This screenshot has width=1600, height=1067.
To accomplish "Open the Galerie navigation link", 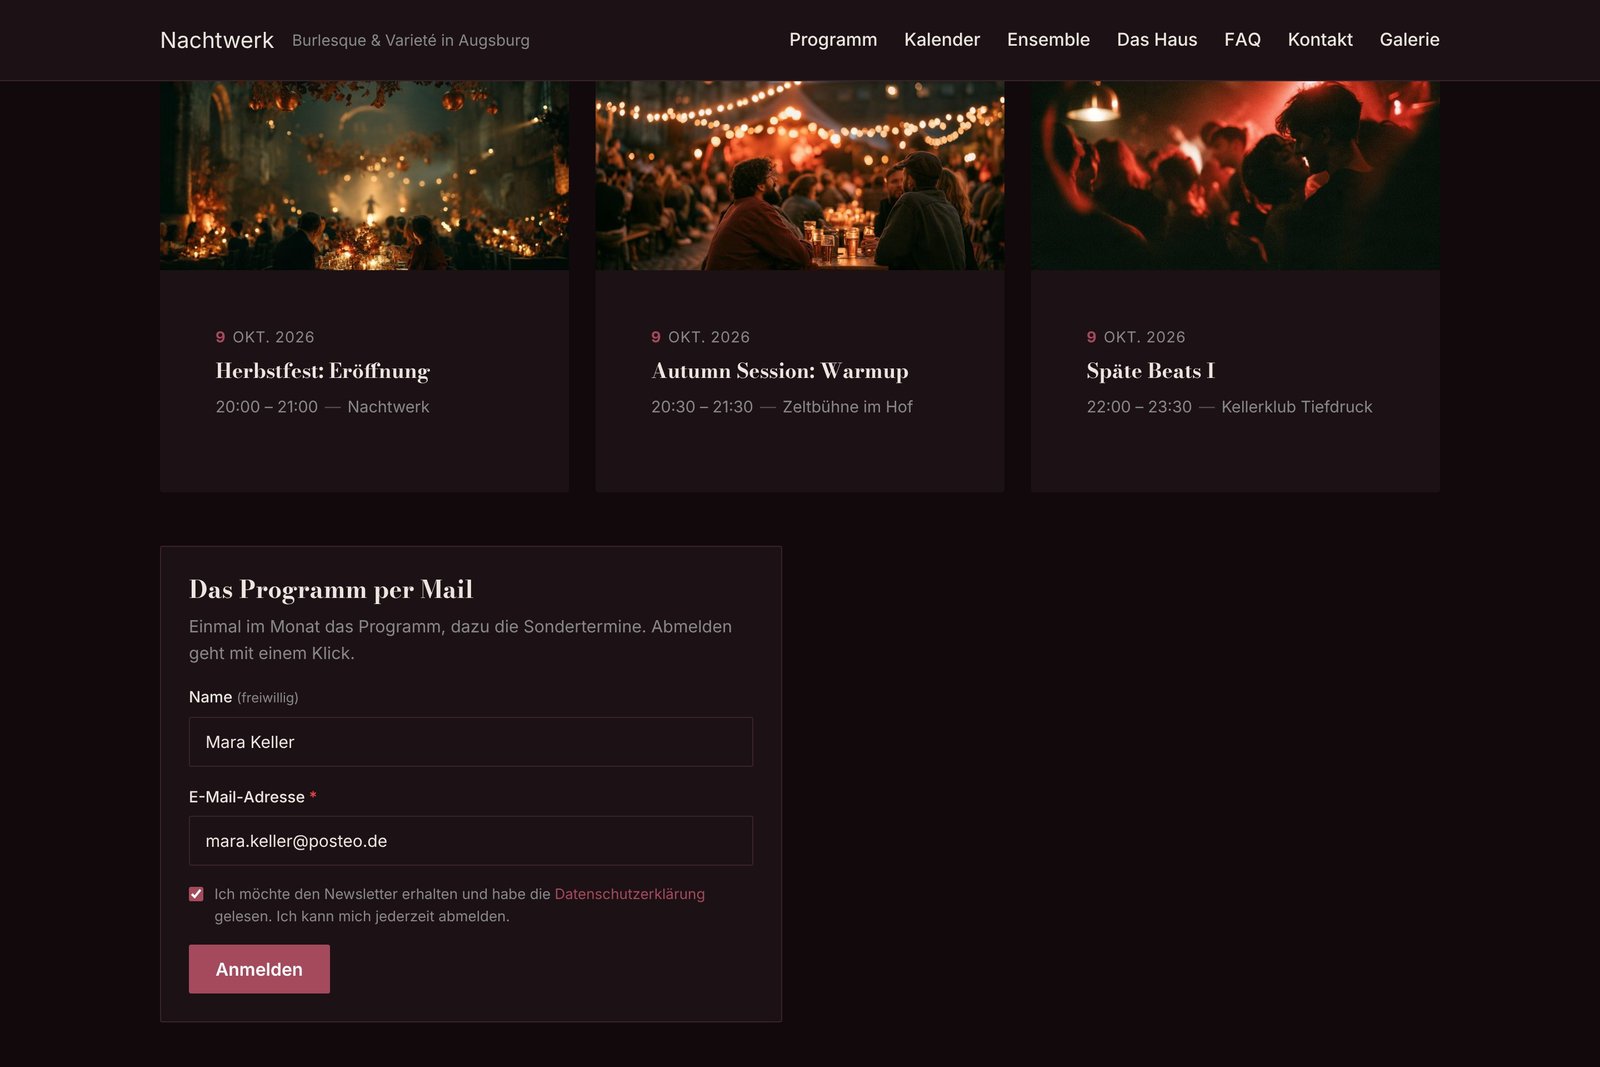I will (x=1409, y=40).
